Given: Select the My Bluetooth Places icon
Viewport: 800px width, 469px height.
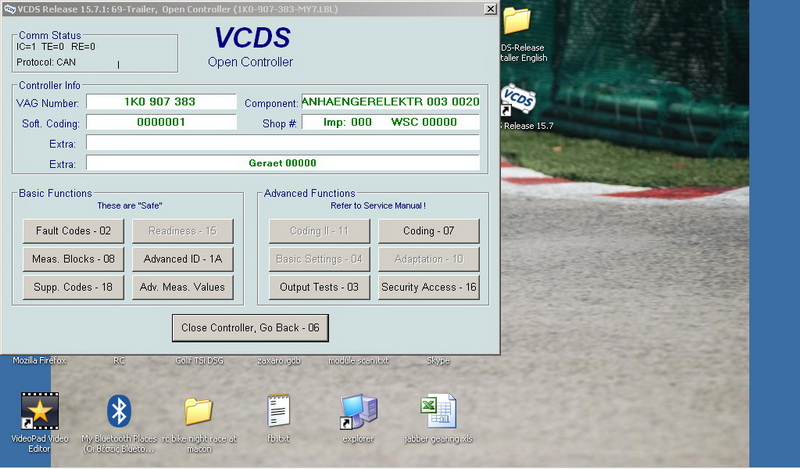Looking at the screenshot, I should tap(119, 411).
